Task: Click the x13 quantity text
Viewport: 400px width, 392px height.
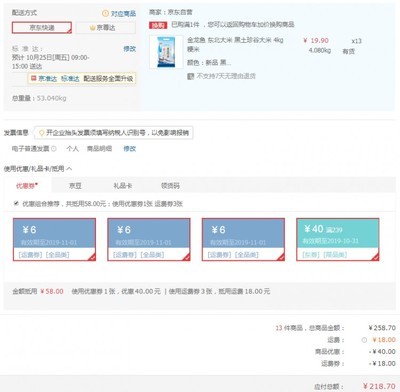Action: [356, 41]
